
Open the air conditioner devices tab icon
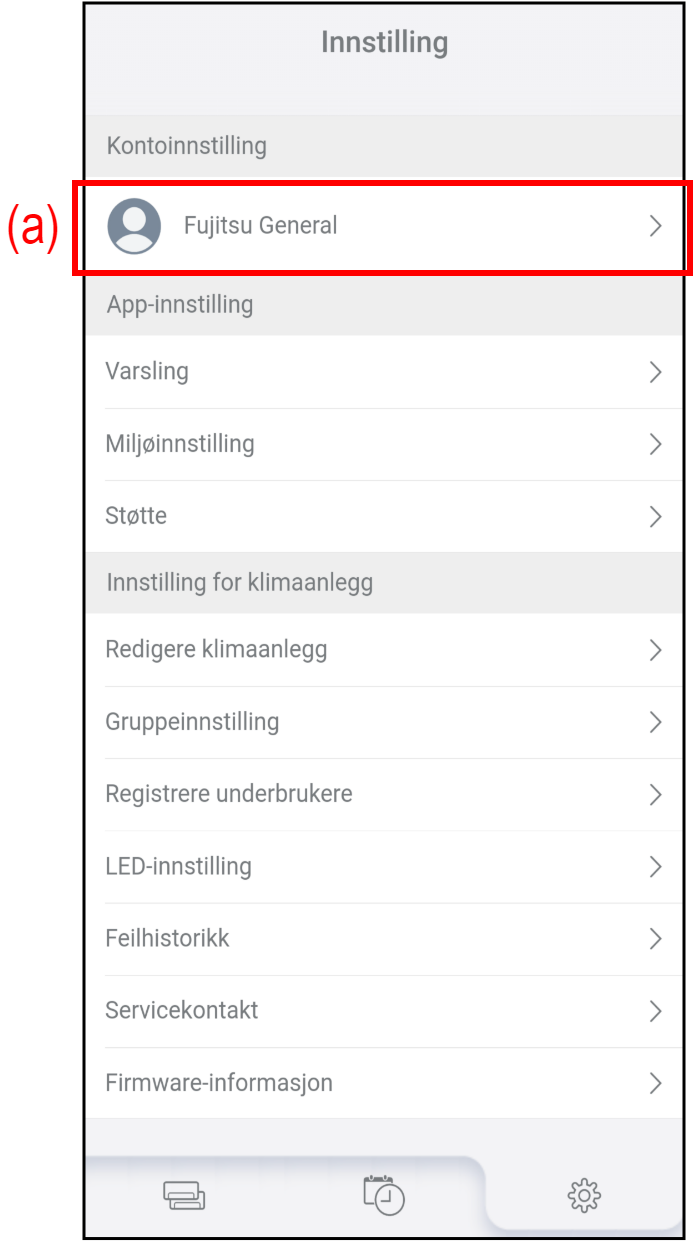(184, 1195)
